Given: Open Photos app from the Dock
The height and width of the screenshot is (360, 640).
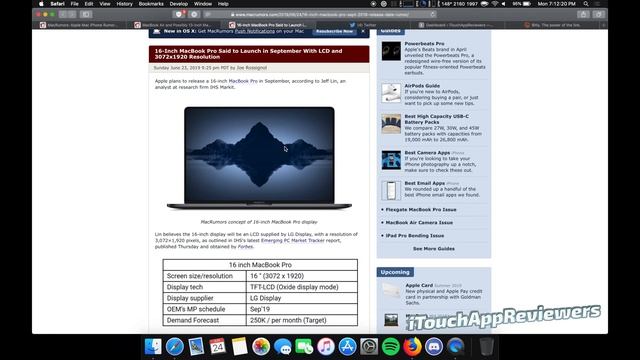Looking at the screenshot, I should tap(261, 347).
